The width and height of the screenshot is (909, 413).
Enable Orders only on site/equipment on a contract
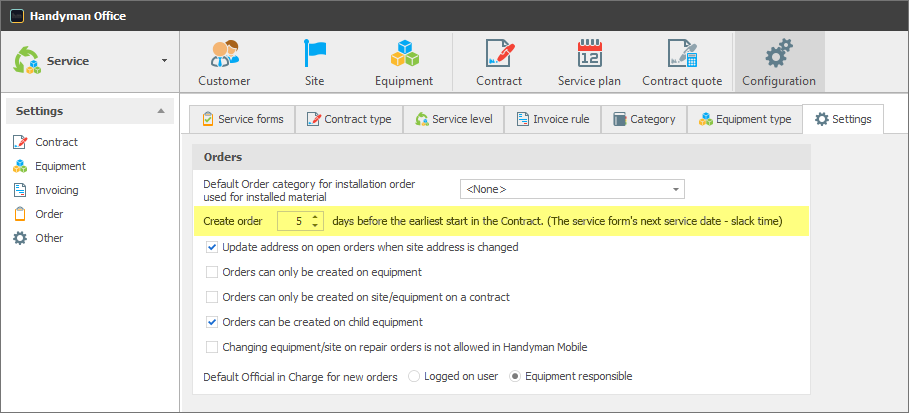coord(212,297)
